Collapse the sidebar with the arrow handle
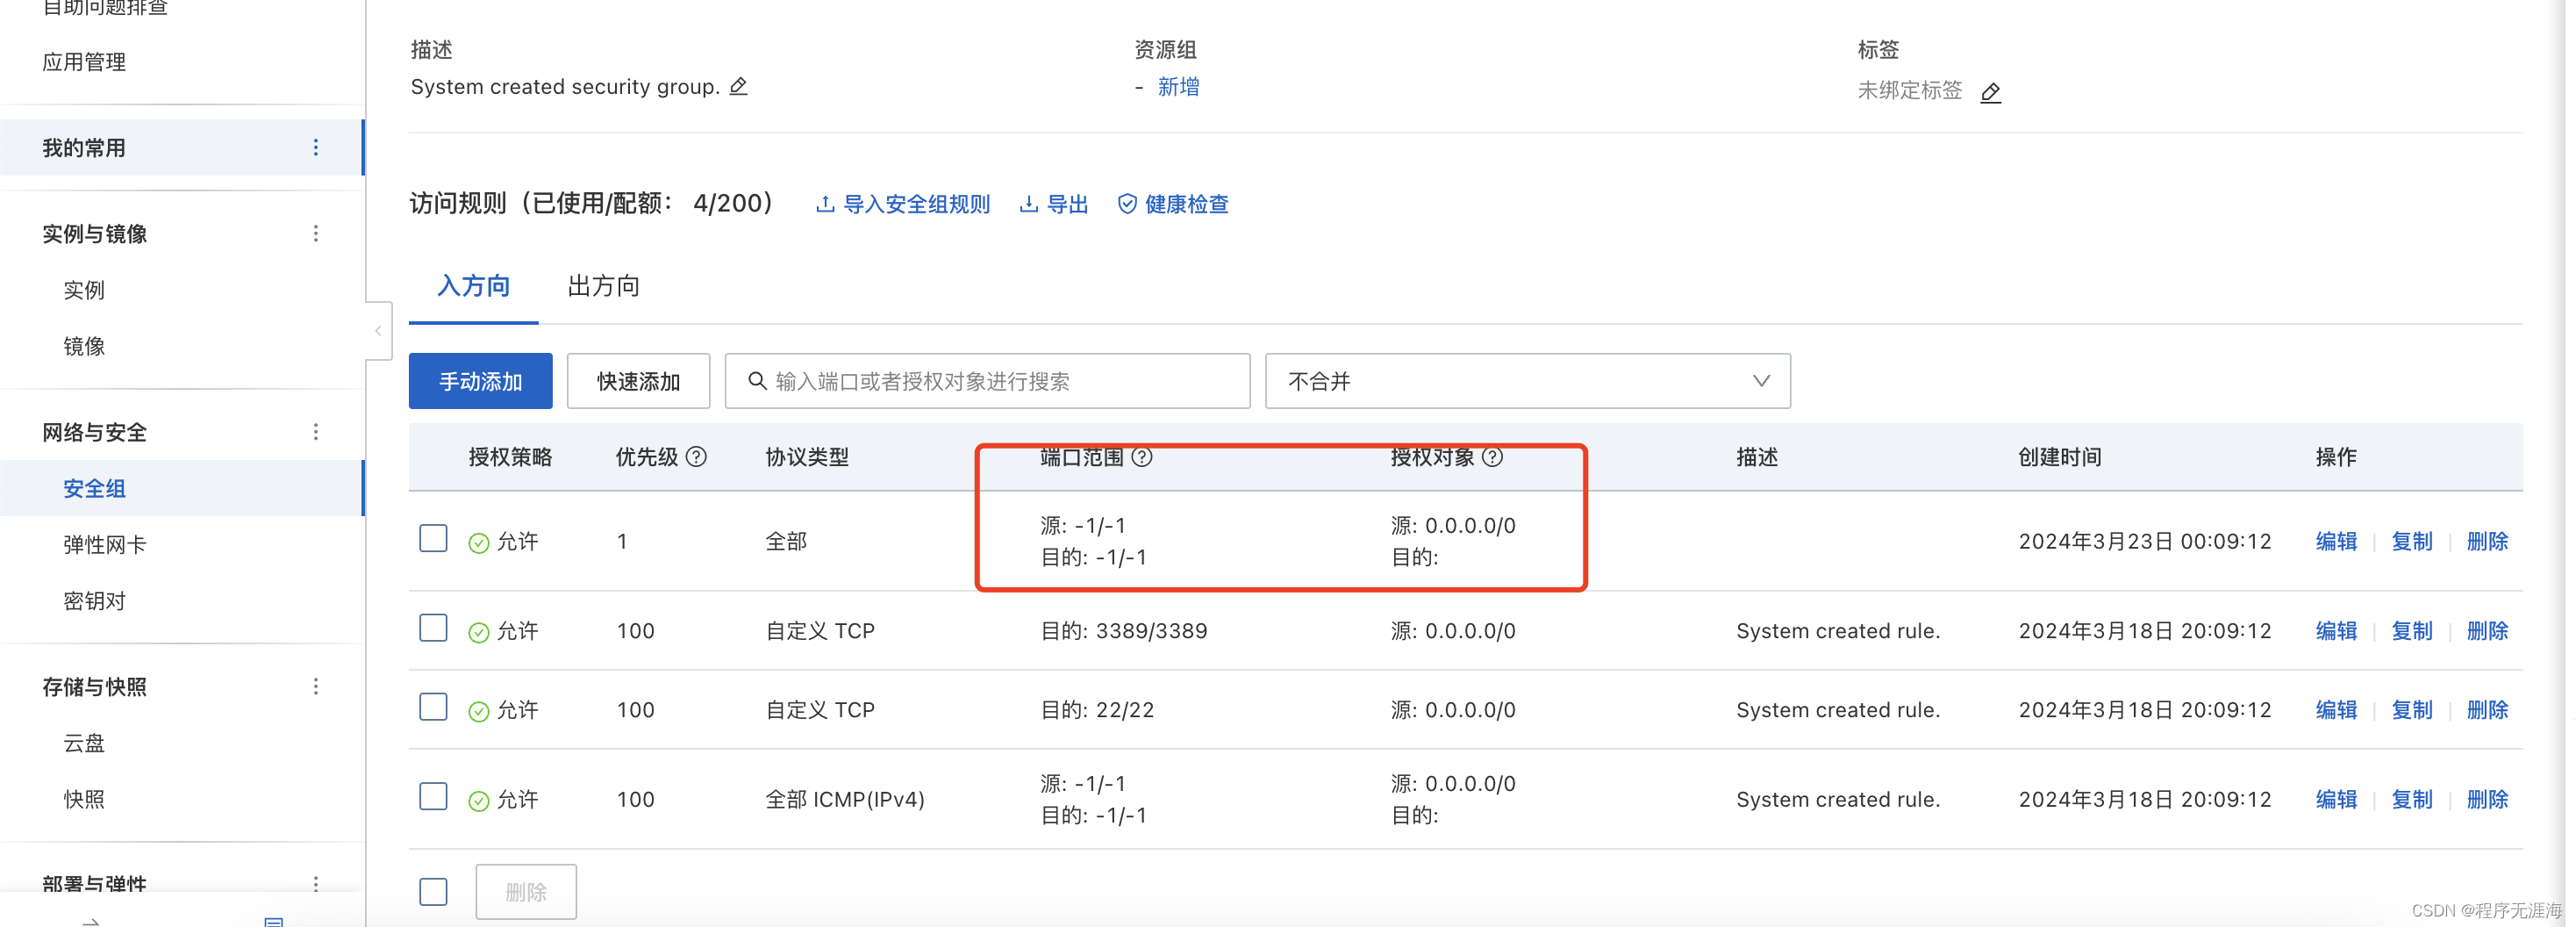The image size is (2576, 927). 378,331
